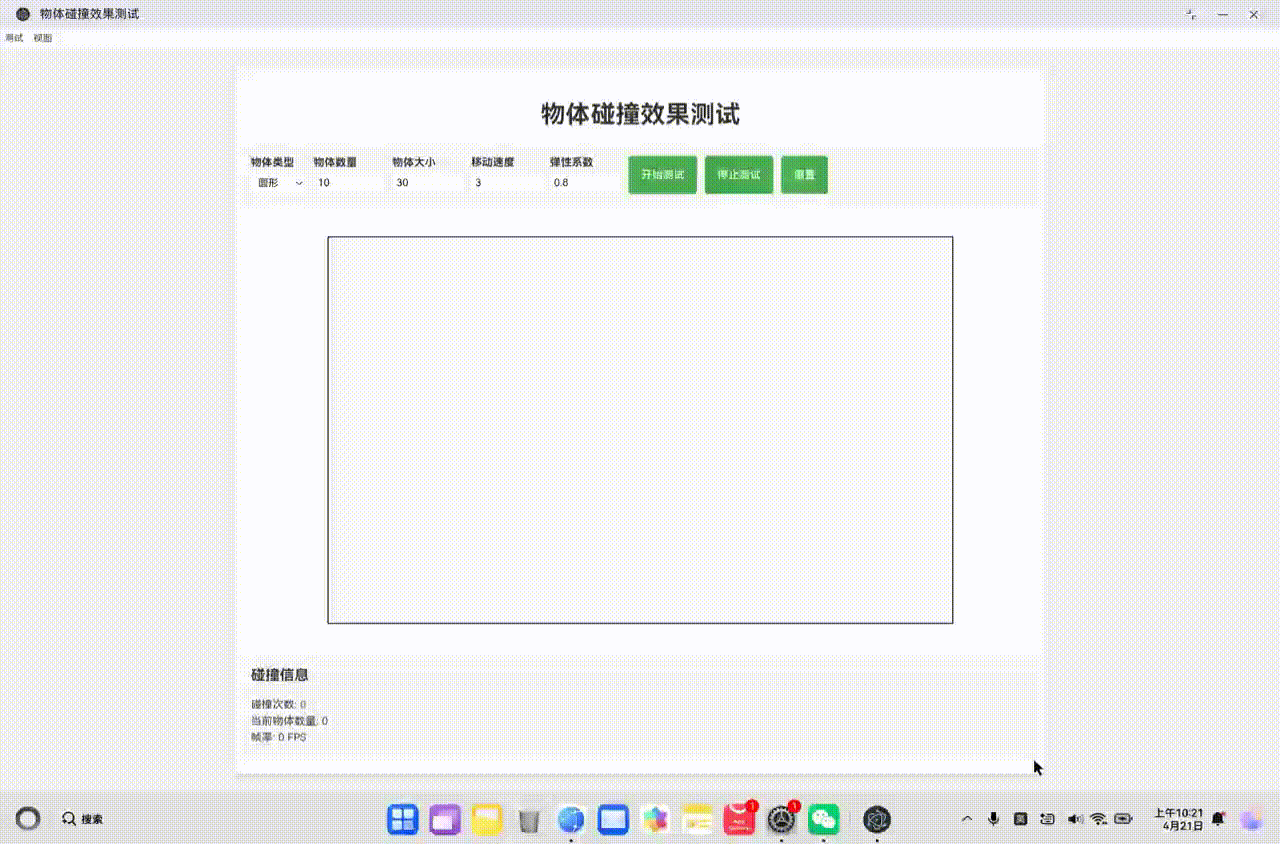Open the Electron app icon in the dock

coord(878,819)
